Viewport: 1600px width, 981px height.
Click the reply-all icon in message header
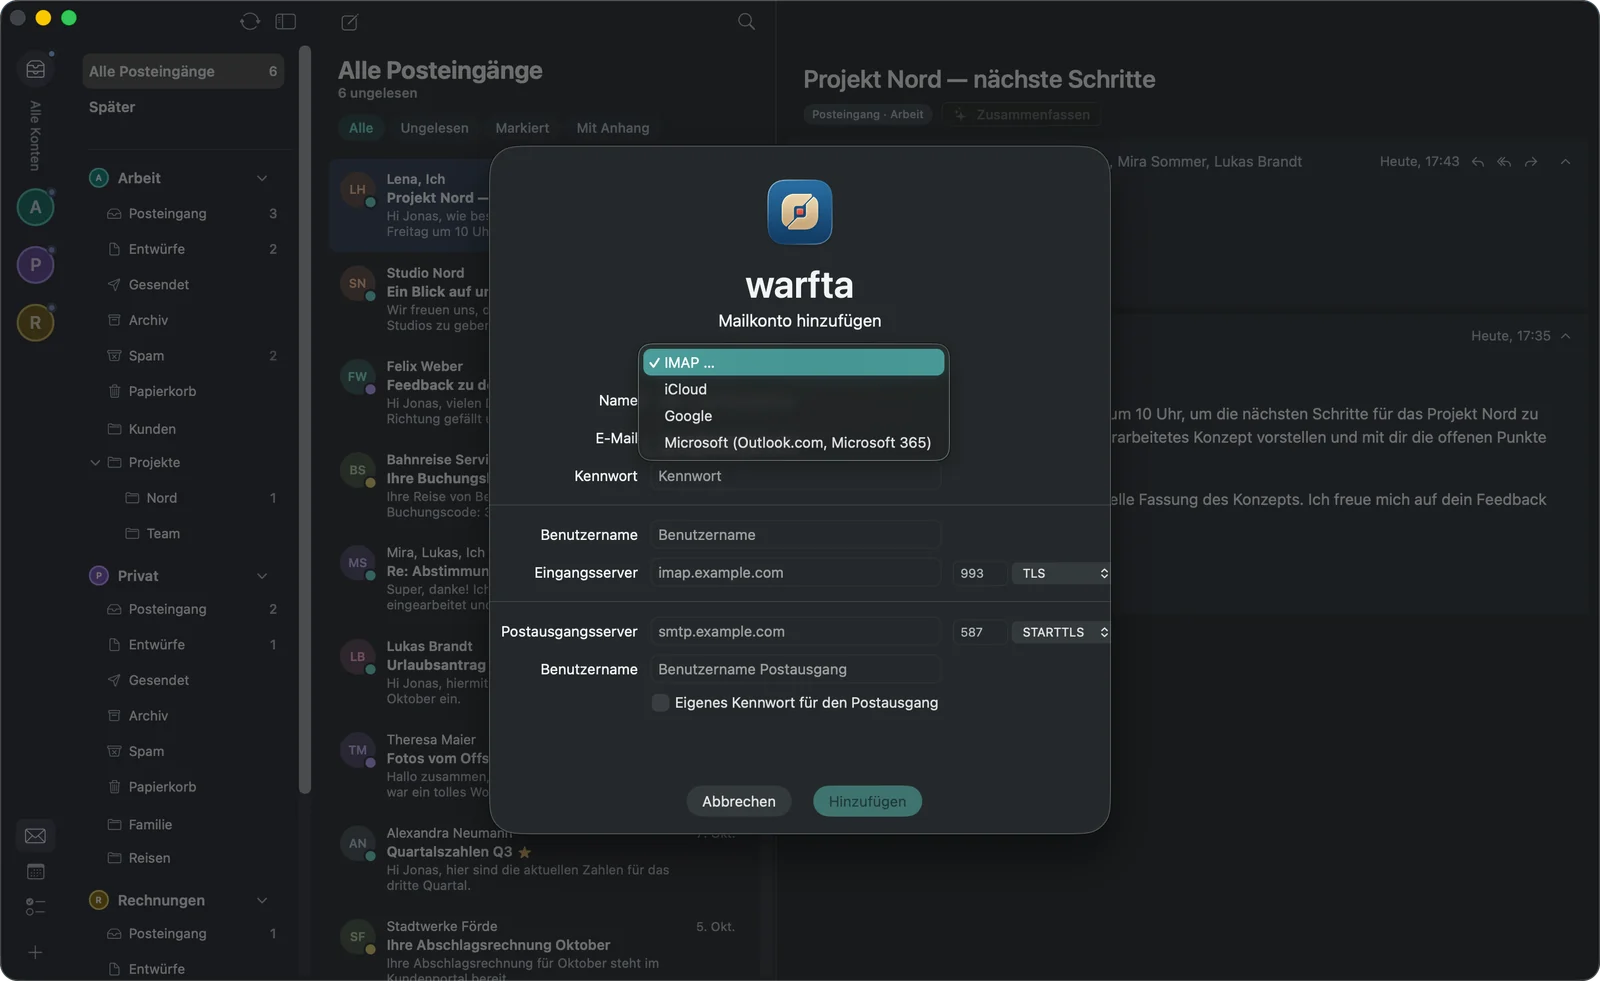[1504, 162]
